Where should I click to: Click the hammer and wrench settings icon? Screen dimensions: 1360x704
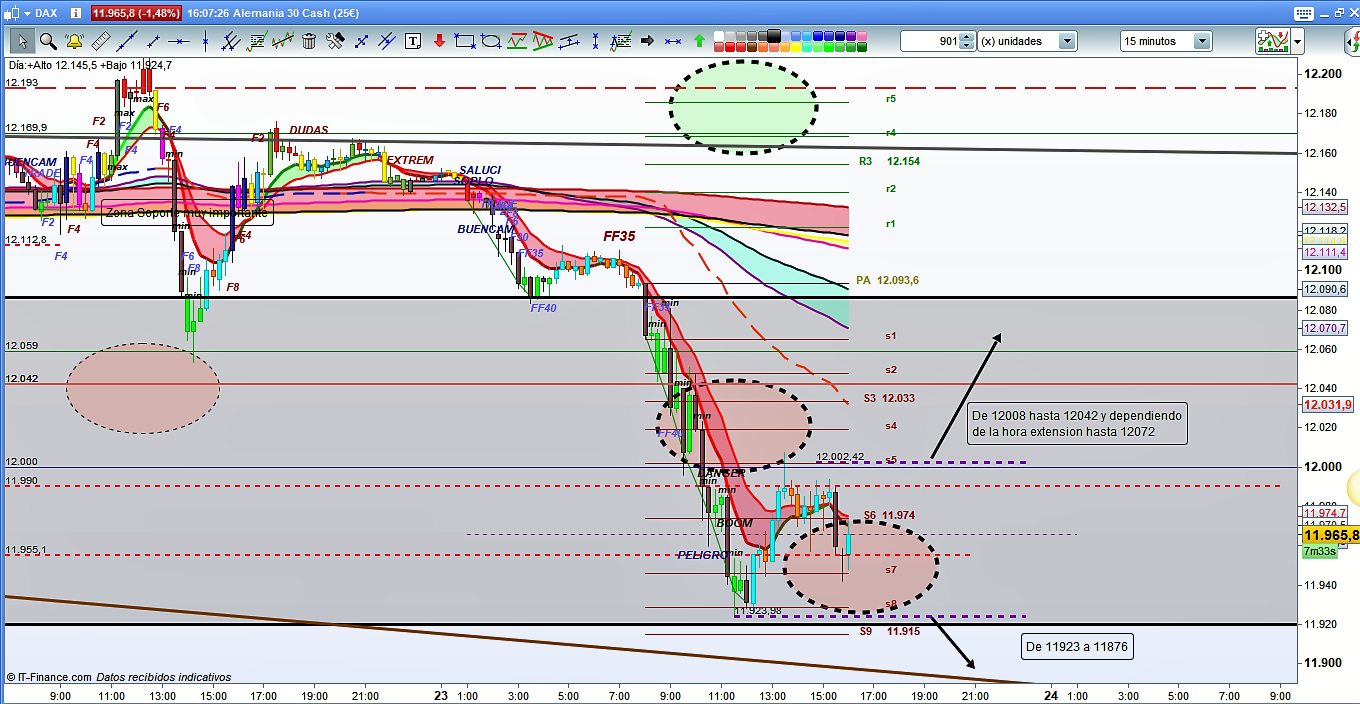click(335, 41)
